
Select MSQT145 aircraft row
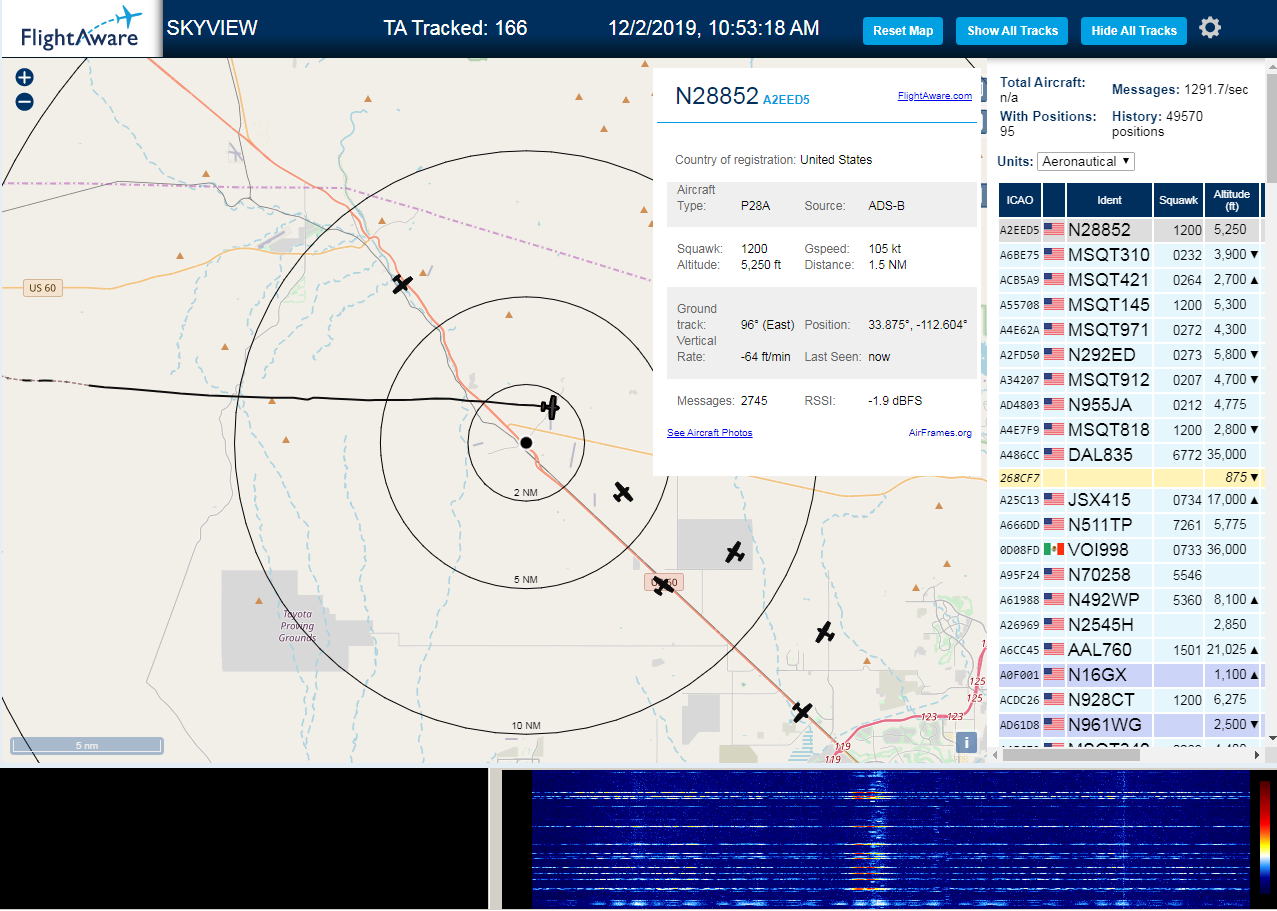1130,304
